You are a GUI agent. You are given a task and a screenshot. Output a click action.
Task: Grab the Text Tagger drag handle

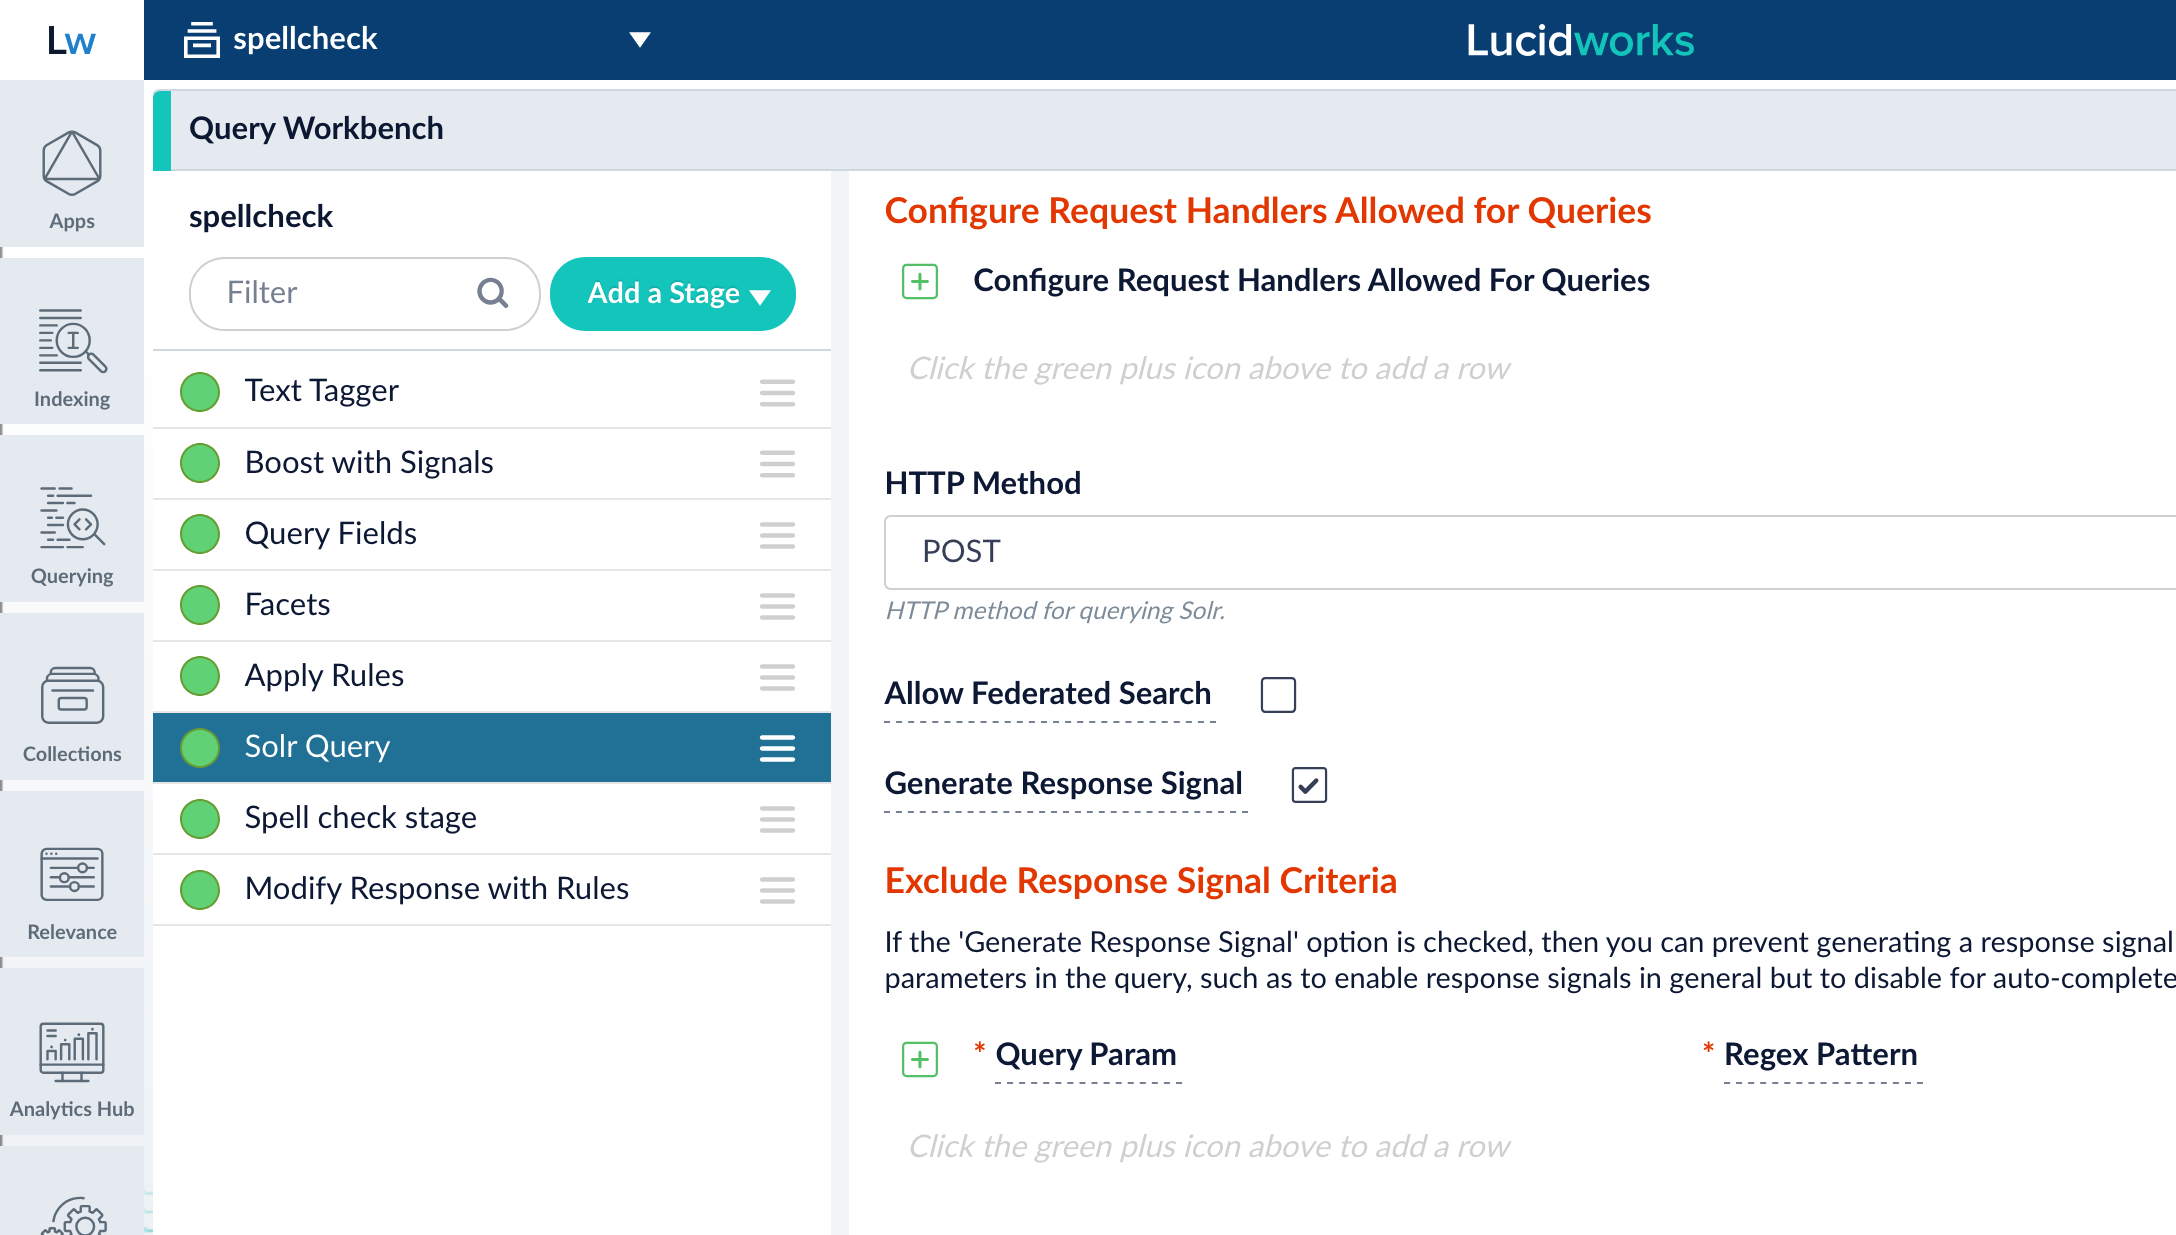coord(777,392)
